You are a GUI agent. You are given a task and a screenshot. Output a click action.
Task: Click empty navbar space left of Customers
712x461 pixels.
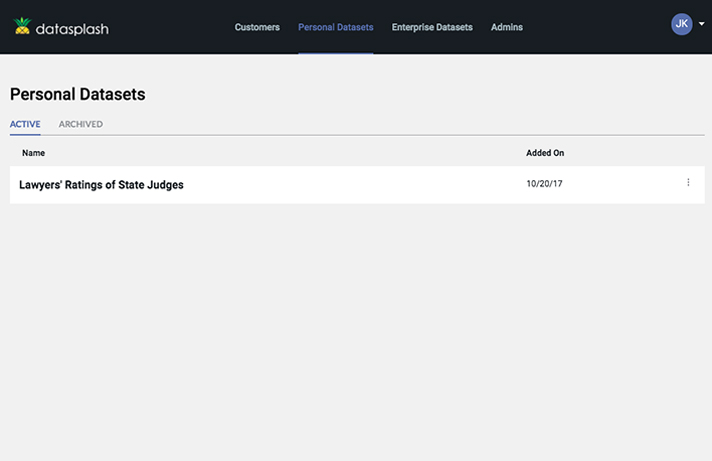tap(170, 27)
